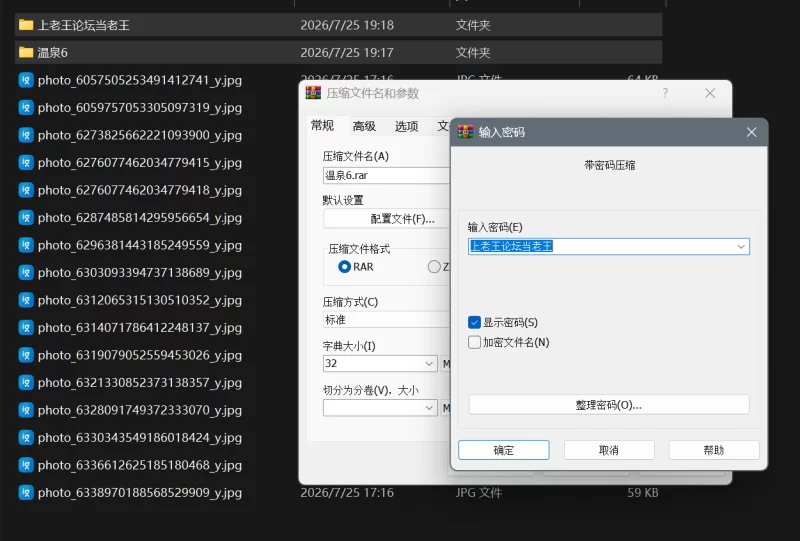Select file name photo_6338970188568529909_y.jpg

point(140,493)
